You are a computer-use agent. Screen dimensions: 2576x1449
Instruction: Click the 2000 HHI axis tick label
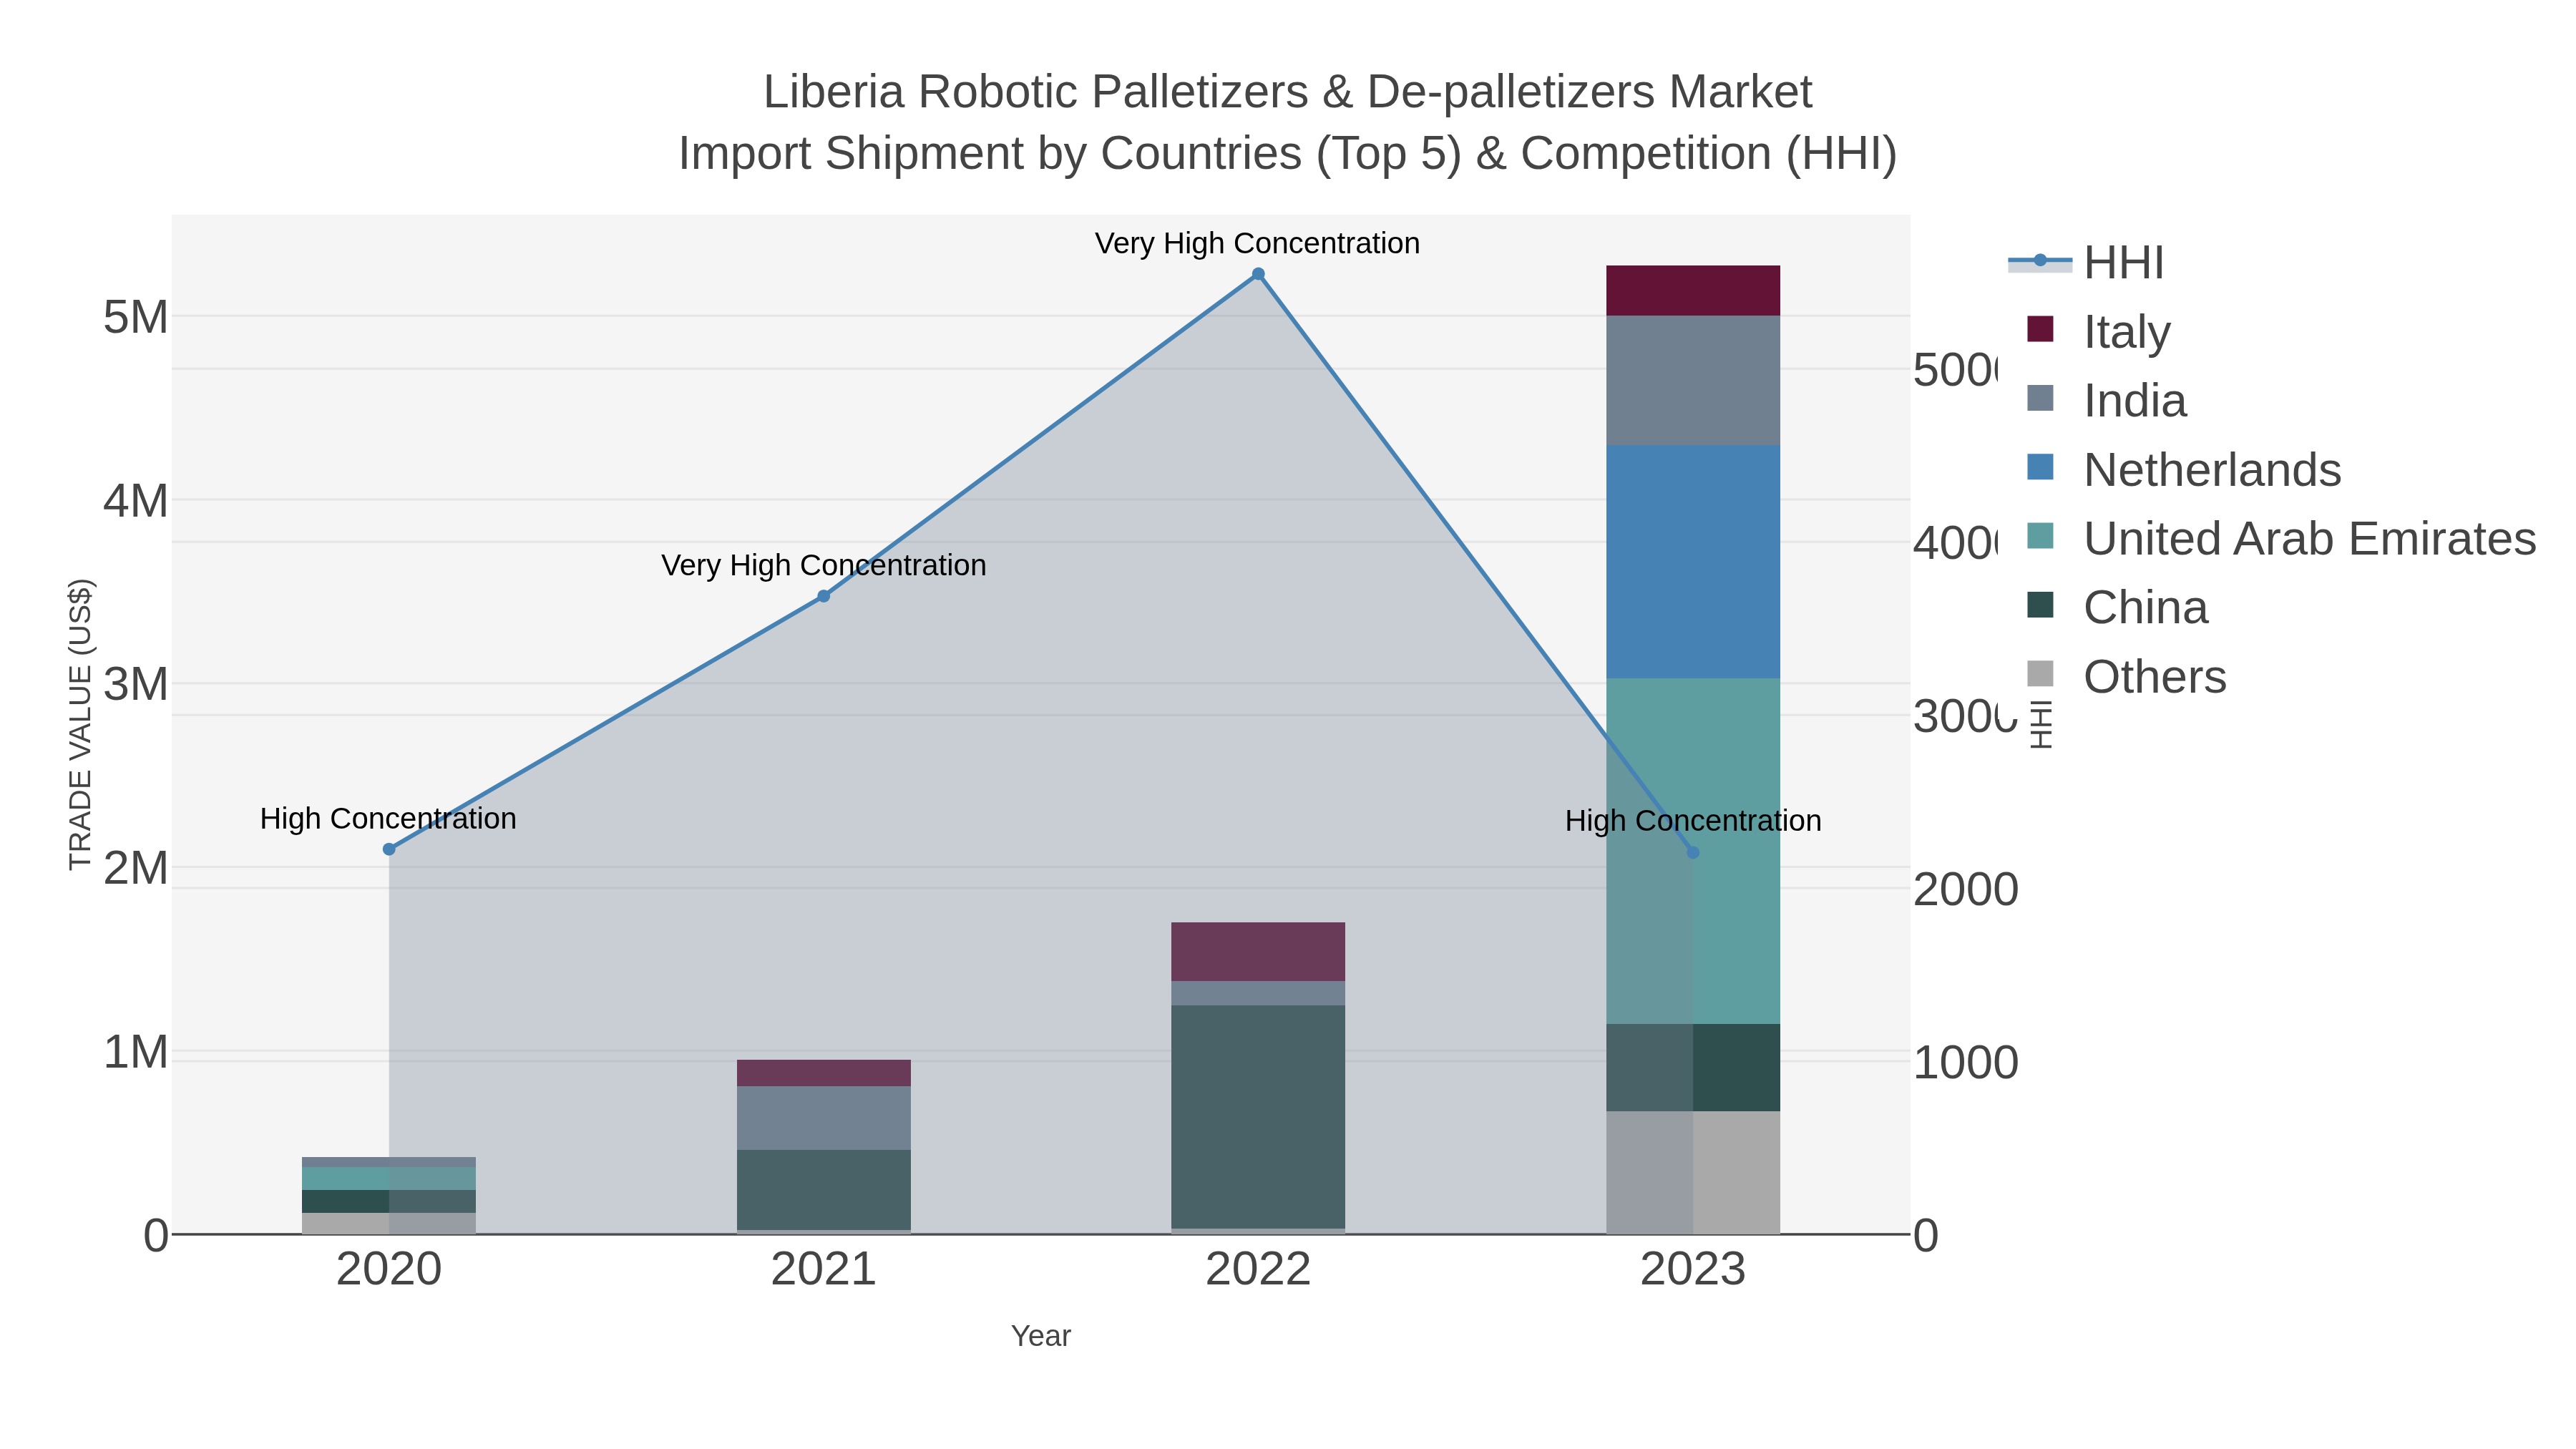point(1965,889)
